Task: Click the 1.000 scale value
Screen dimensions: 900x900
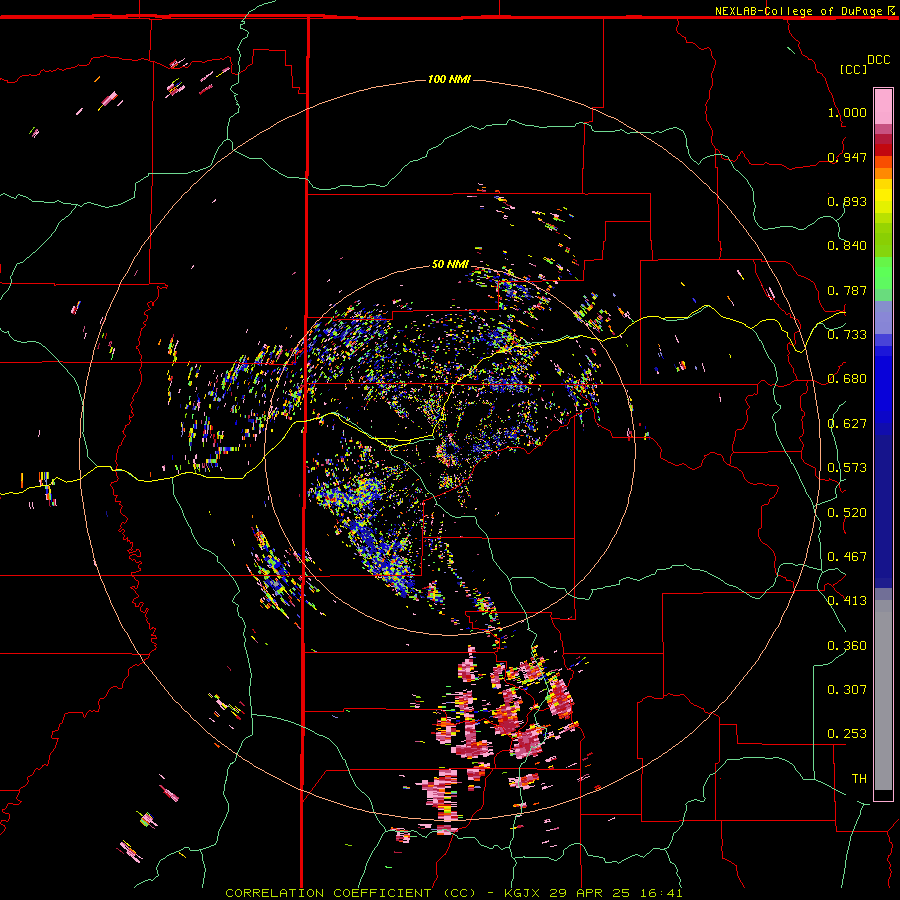Action: coord(847,112)
